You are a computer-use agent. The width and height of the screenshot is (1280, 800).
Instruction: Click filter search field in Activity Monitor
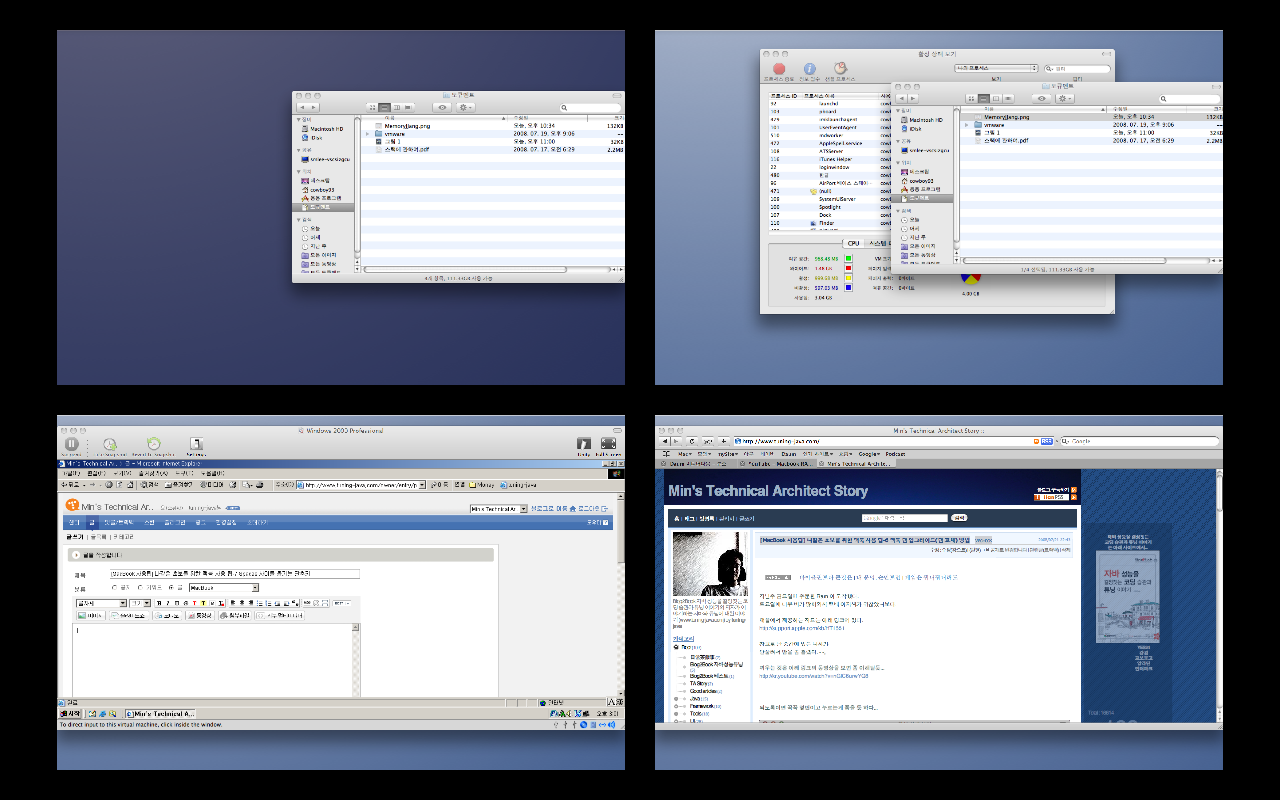[x=1077, y=68]
